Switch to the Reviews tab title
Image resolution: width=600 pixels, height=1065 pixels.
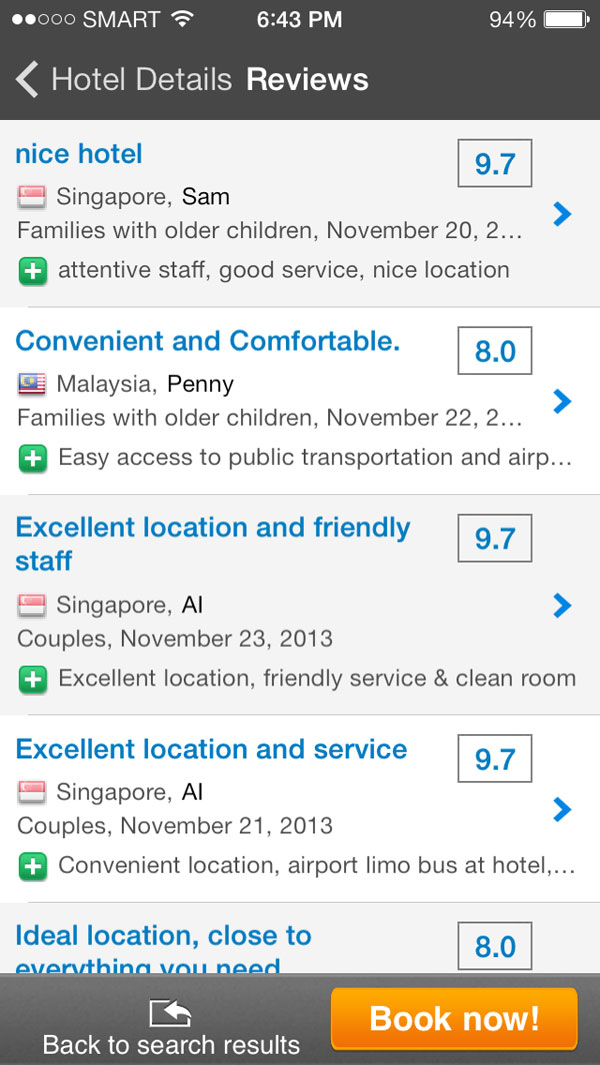pos(307,80)
